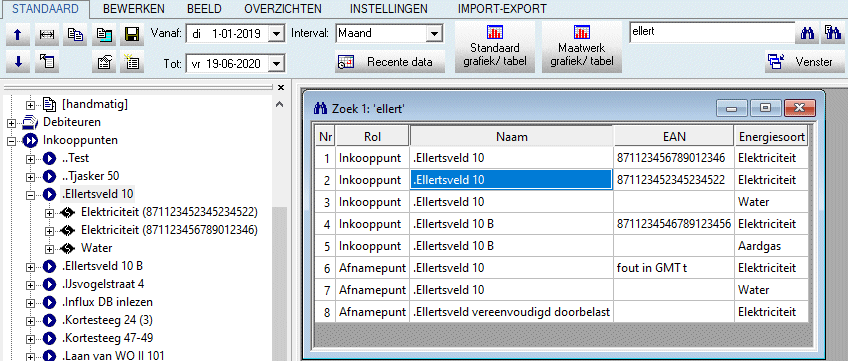The height and width of the screenshot is (361, 848).
Task: Open the Tot date dropdown
Action: click(x=276, y=64)
